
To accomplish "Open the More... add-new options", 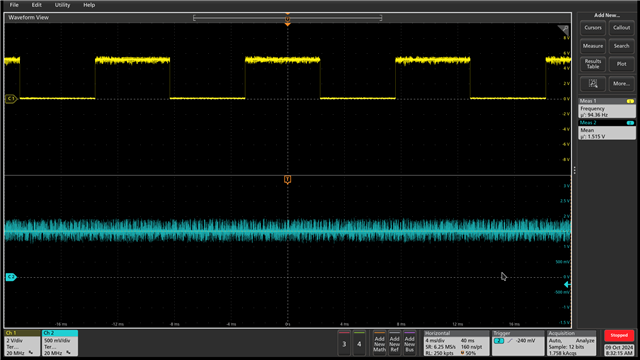I will click(621, 84).
